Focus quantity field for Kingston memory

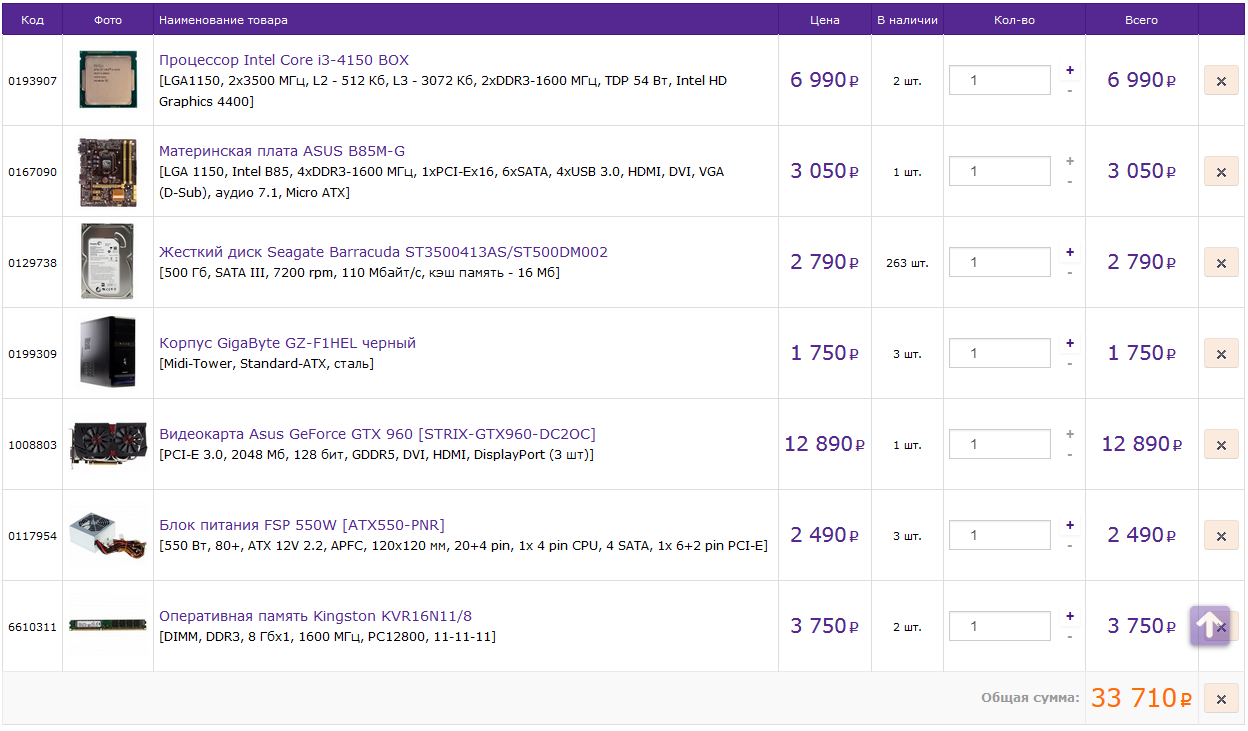(x=999, y=626)
